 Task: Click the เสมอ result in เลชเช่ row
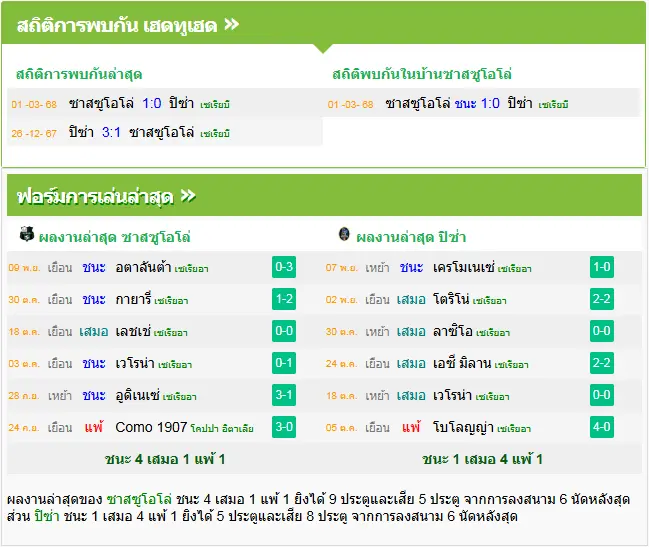tap(94, 331)
